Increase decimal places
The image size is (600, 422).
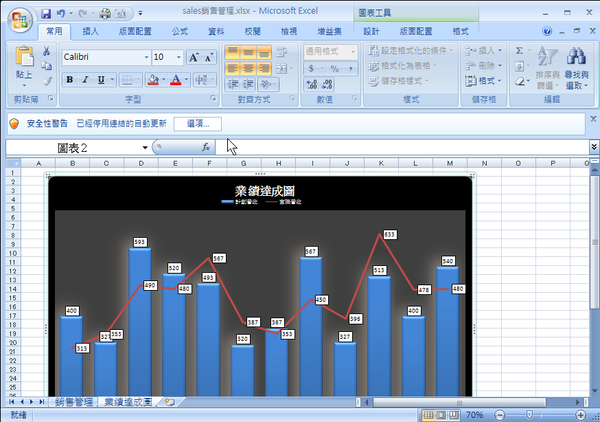coord(311,84)
